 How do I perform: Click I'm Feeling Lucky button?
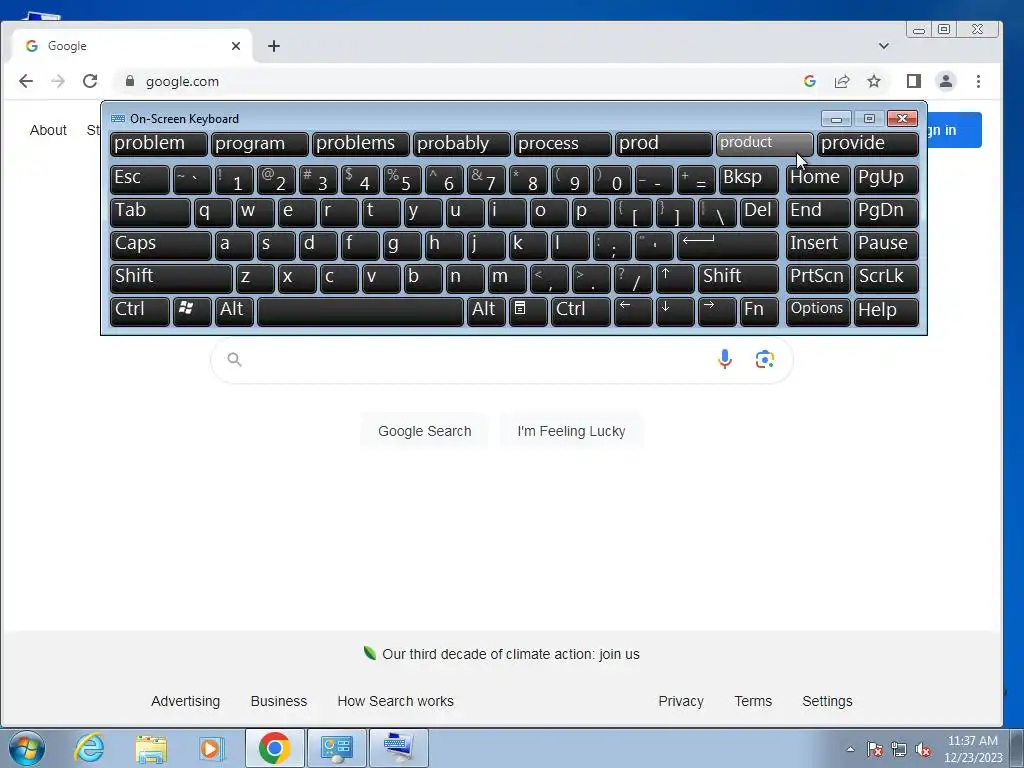(x=571, y=431)
